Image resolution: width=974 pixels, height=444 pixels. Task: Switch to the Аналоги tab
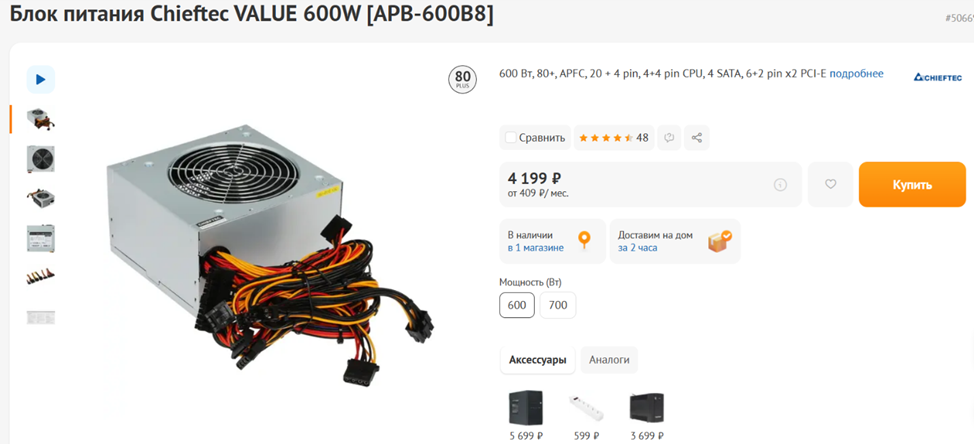coord(609,360)
